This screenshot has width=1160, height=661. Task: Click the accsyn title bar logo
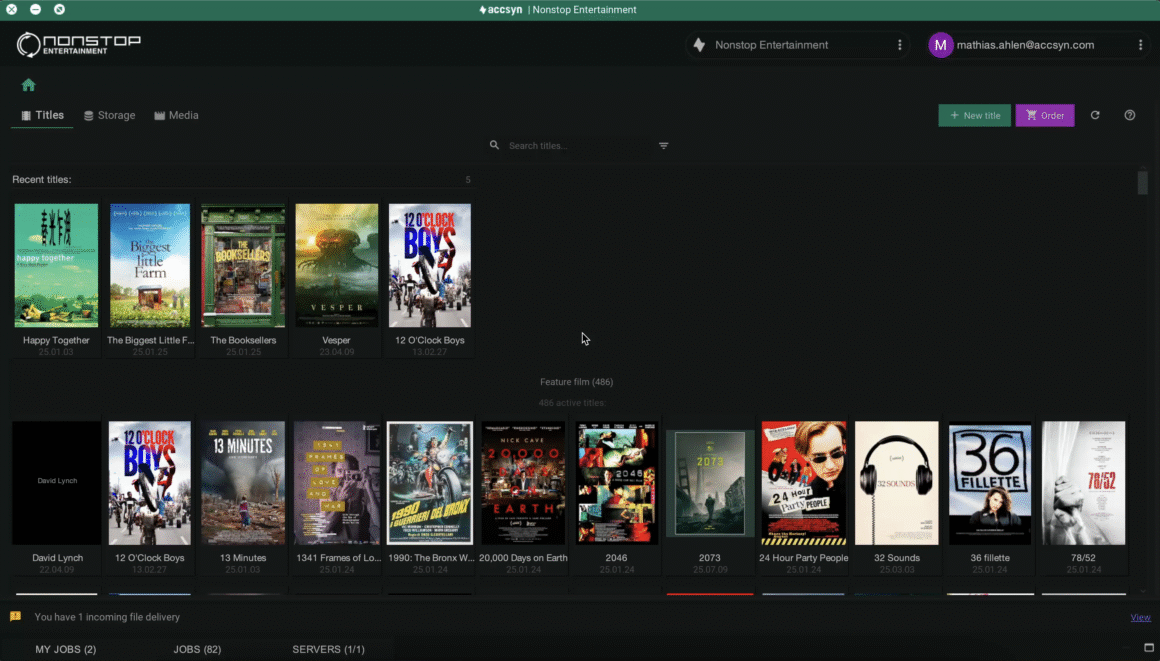pyautogui.click(x=501, y=10)
